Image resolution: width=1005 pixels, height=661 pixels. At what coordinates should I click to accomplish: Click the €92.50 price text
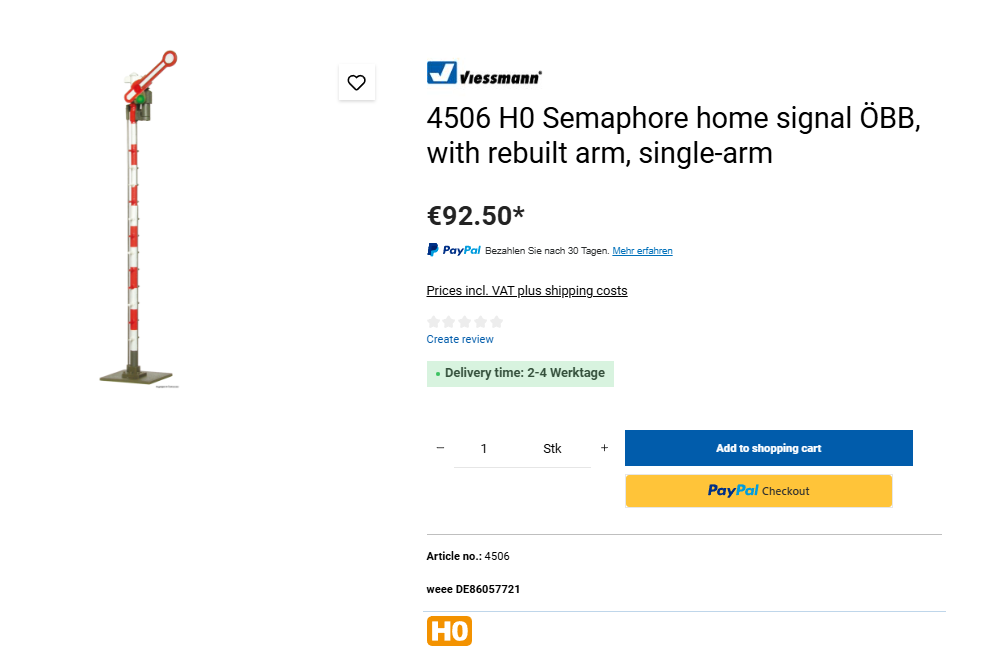[476, 215]
